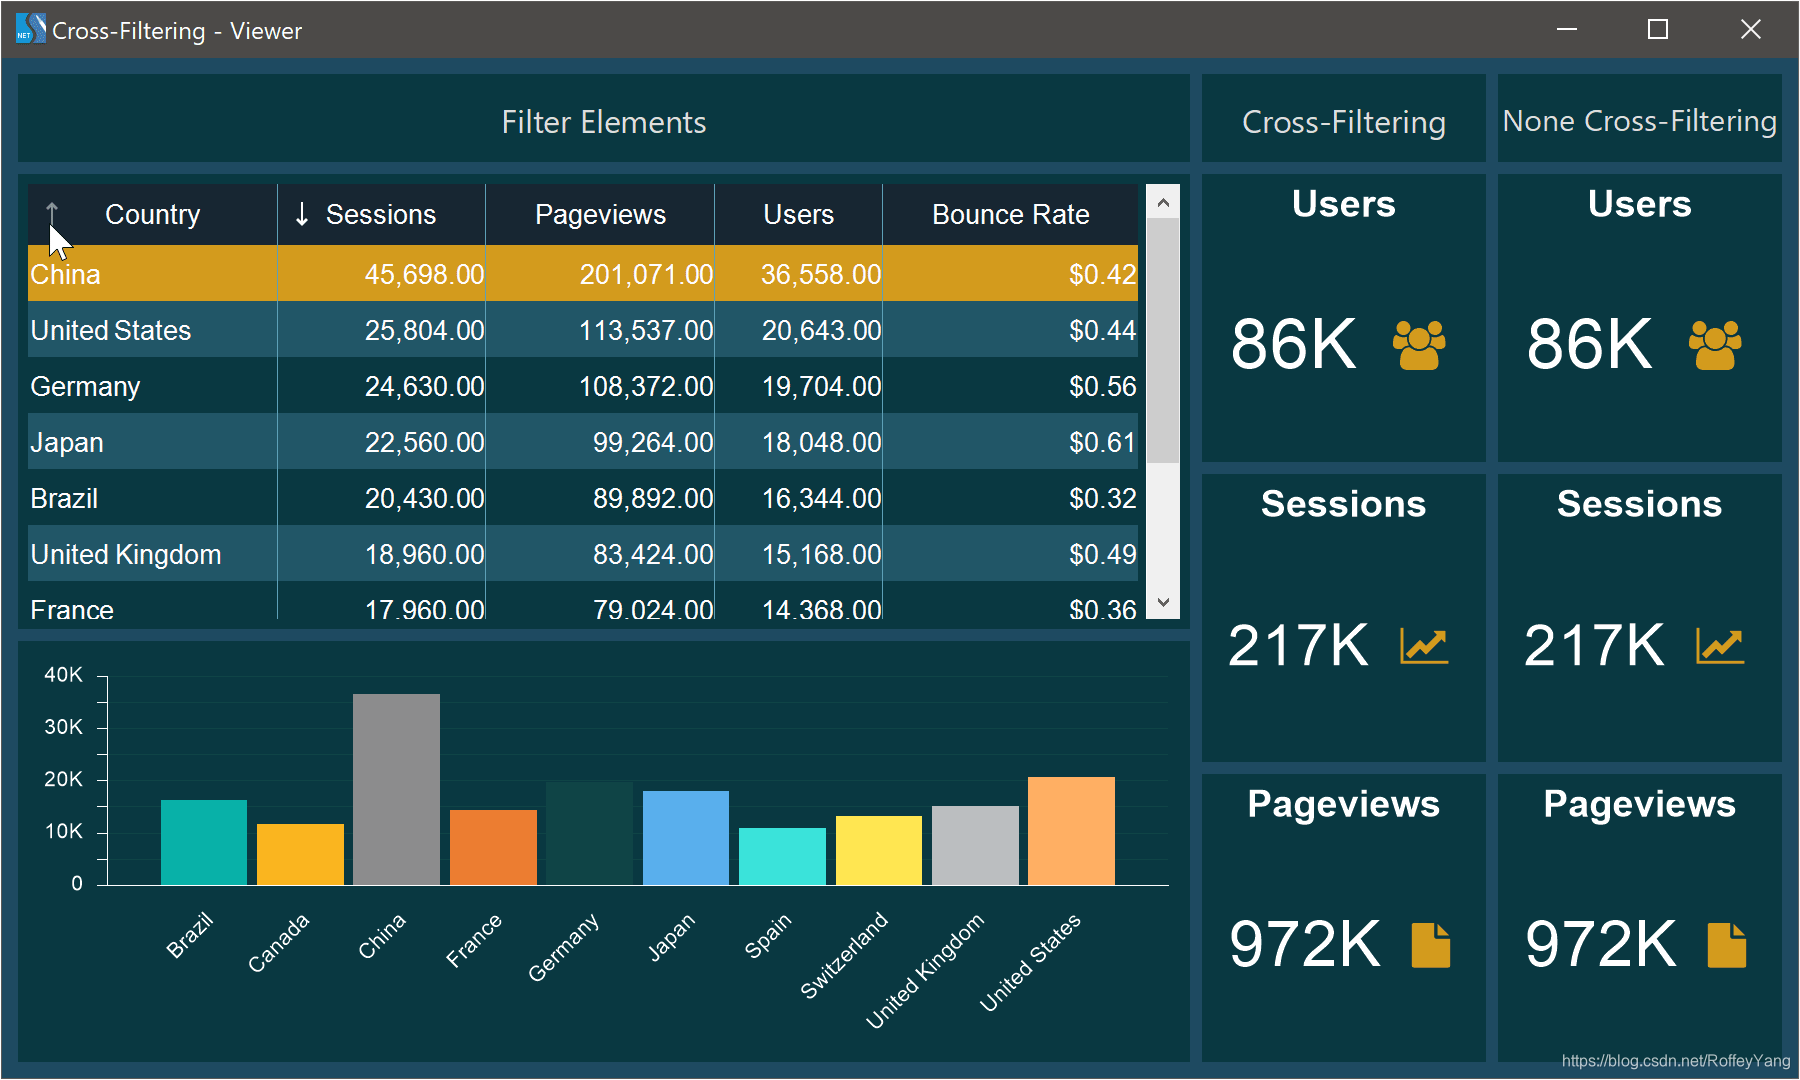Select the Germany table row

pyautogui.click(x=583, y=386)
